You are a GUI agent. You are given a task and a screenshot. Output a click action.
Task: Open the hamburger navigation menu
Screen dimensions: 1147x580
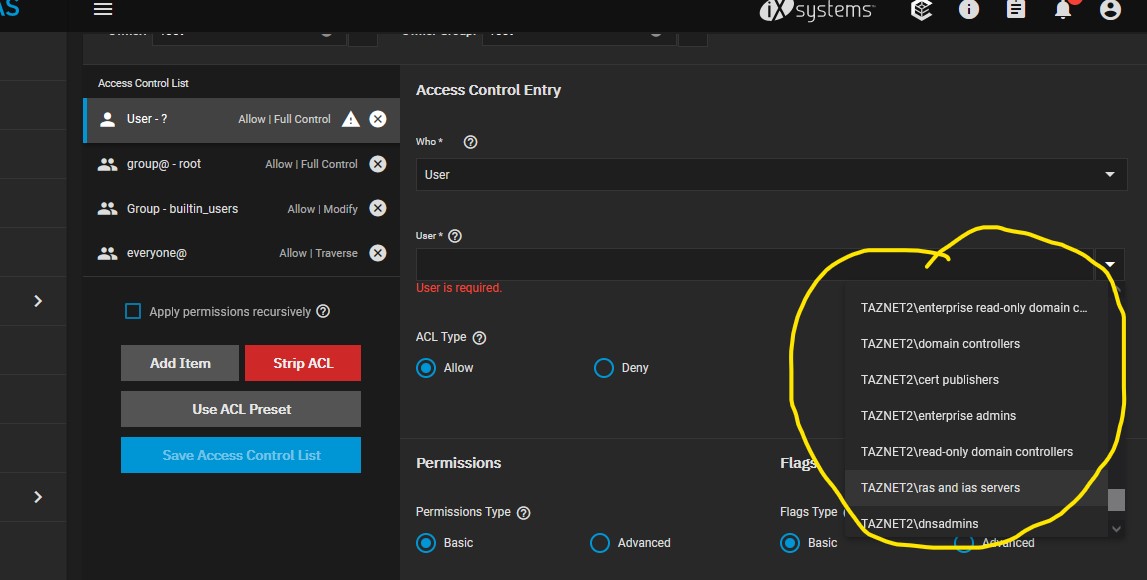coord(103,9)
